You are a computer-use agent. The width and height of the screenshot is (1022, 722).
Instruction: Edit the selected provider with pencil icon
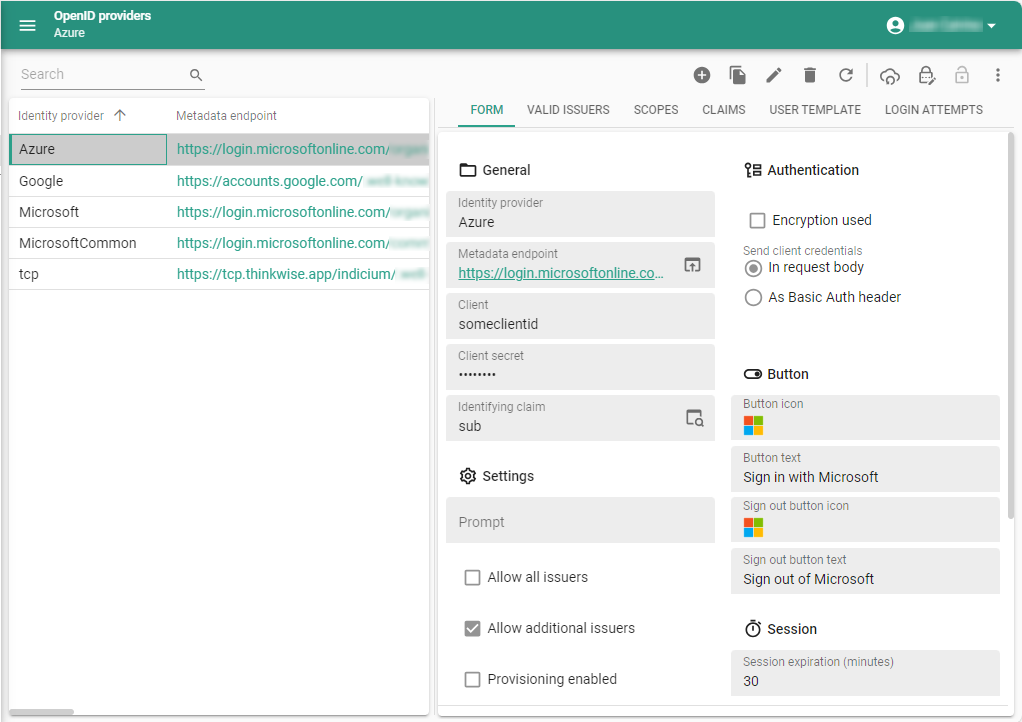pyautogui.click(x=774, y=75)
